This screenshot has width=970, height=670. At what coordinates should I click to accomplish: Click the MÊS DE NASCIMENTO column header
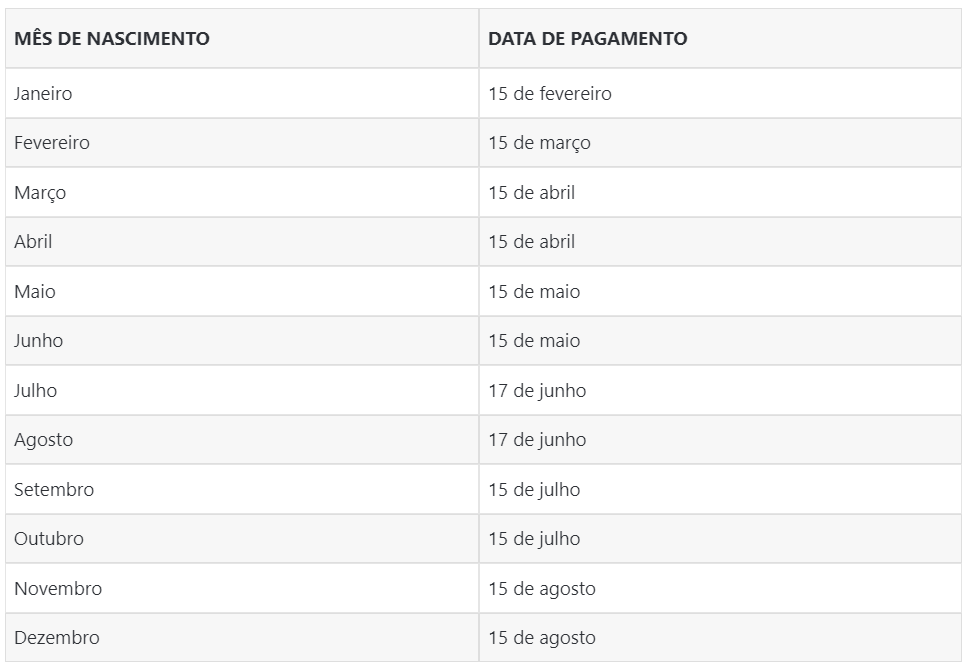click(112, 39)
